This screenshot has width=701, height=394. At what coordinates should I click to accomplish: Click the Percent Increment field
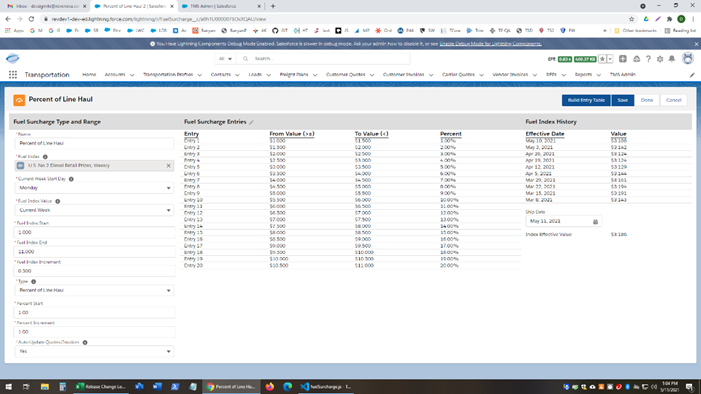coord(94,332)
